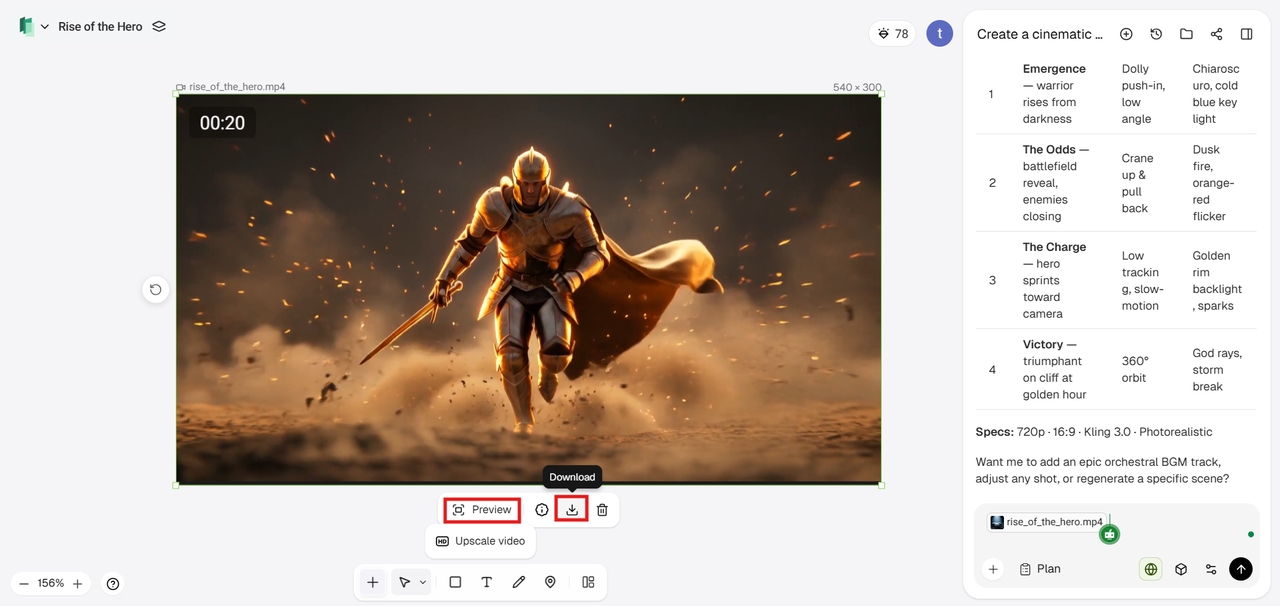
Task: Click the regenerate arrow icon left of video
Action: (x=155, y=290)
